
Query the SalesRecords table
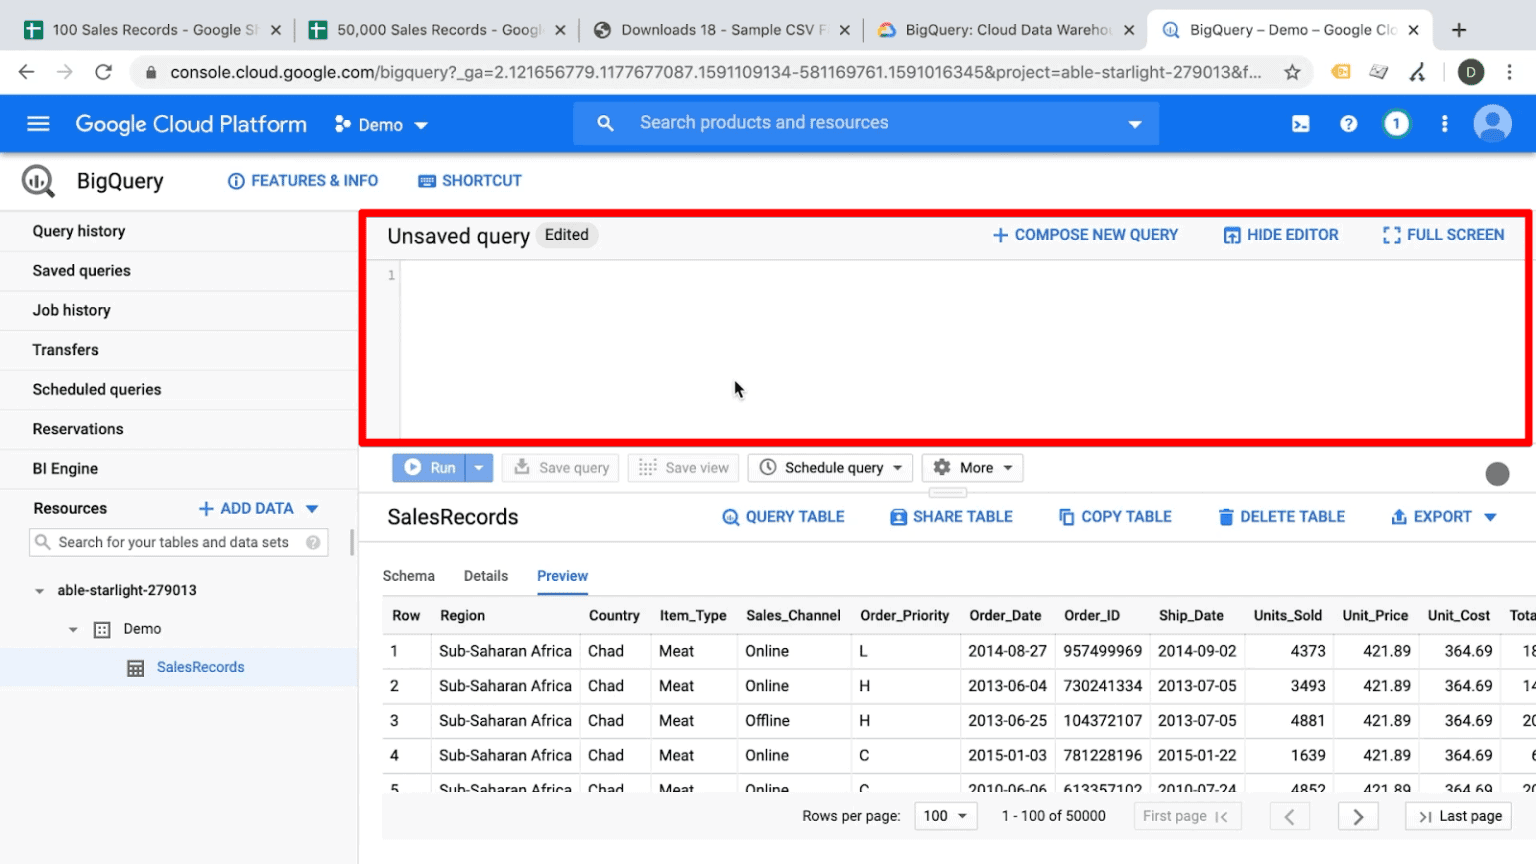783,516
